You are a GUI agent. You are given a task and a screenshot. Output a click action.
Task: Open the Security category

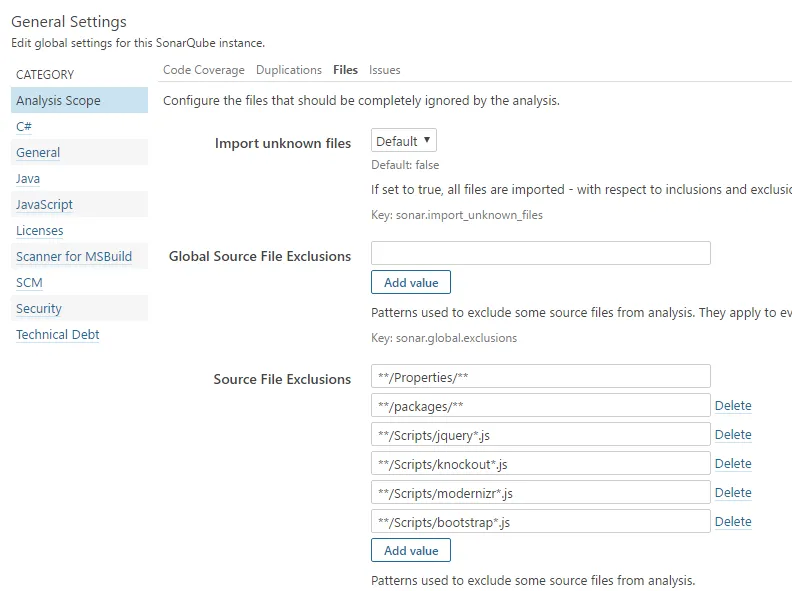[x=39, y=309]
